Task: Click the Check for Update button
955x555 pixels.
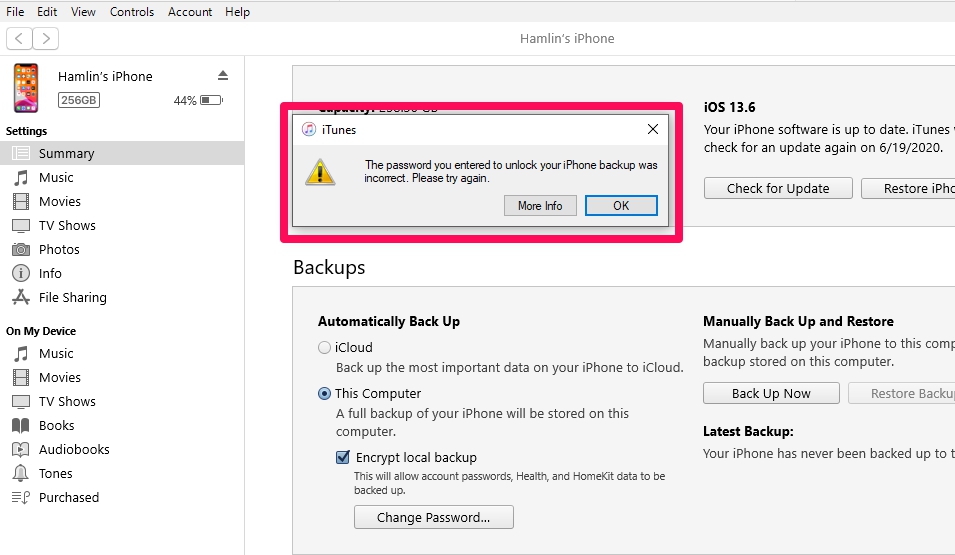Action: pyautogui.click(x=778, y=188)
